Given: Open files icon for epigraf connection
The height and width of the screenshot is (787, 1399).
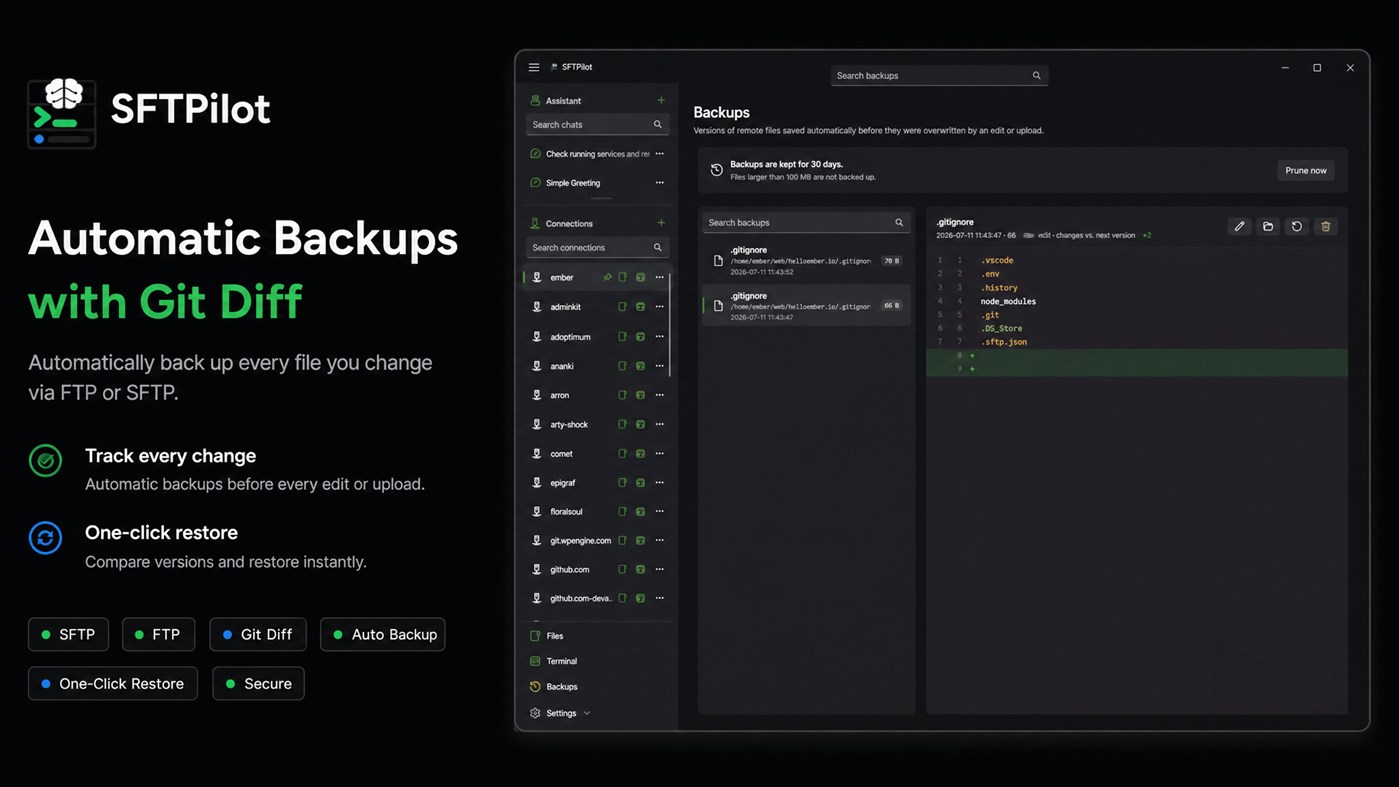Looking at the screenshot, I should coord(622,482).
